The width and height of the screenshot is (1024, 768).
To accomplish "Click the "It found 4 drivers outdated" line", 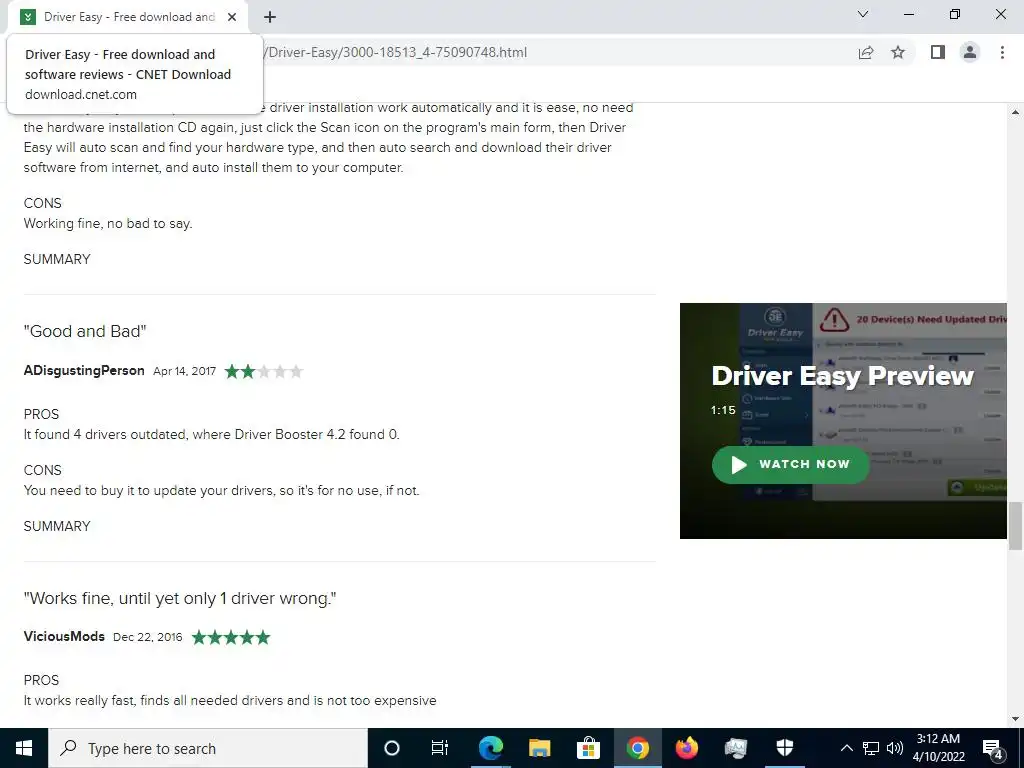I will tap(212, 434).
